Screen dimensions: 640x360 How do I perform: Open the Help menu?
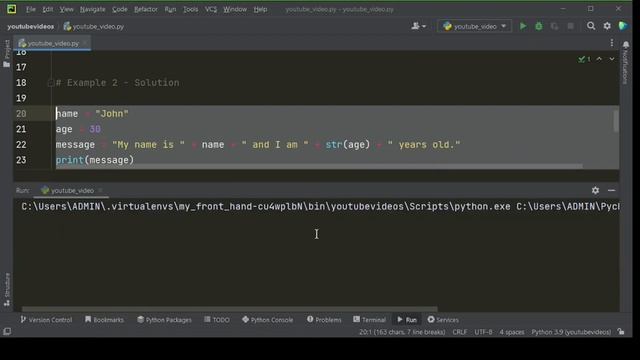pyautogui.click(x=260, y=9)
